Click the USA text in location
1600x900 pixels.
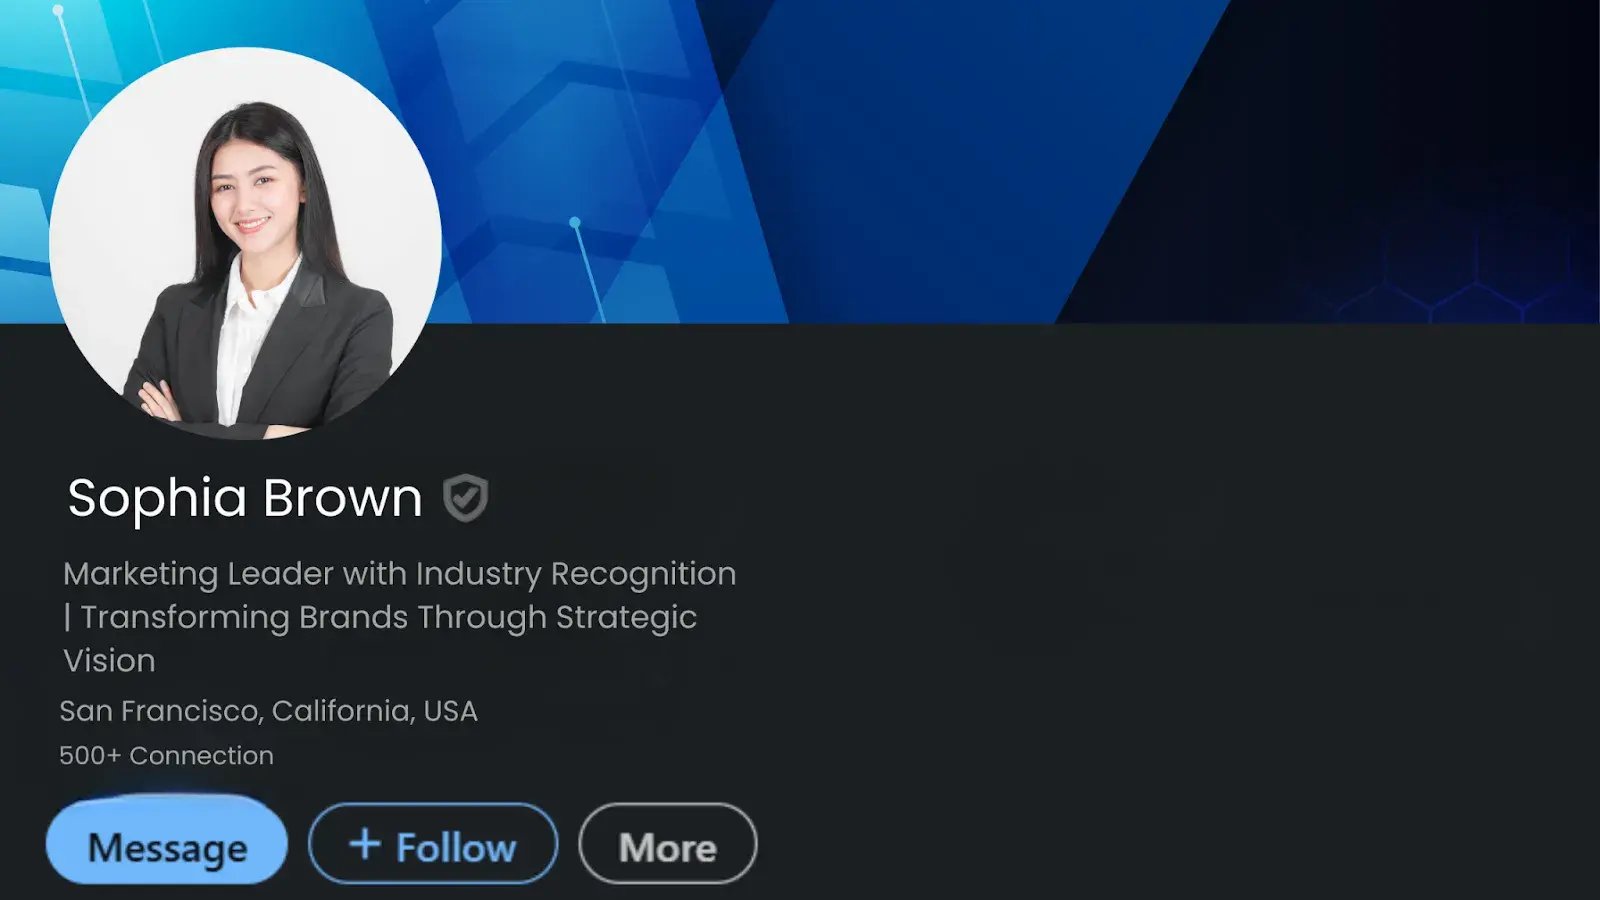pos(450,711)
